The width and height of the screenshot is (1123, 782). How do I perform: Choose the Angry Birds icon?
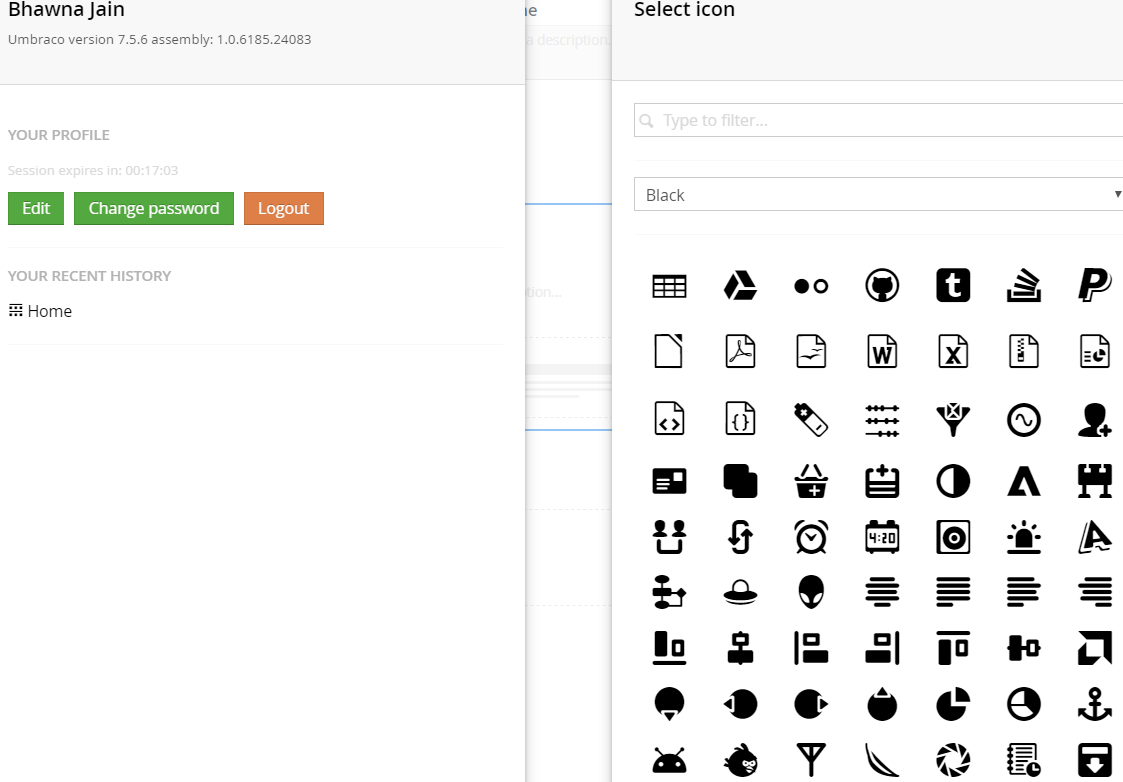pos(740,761)
